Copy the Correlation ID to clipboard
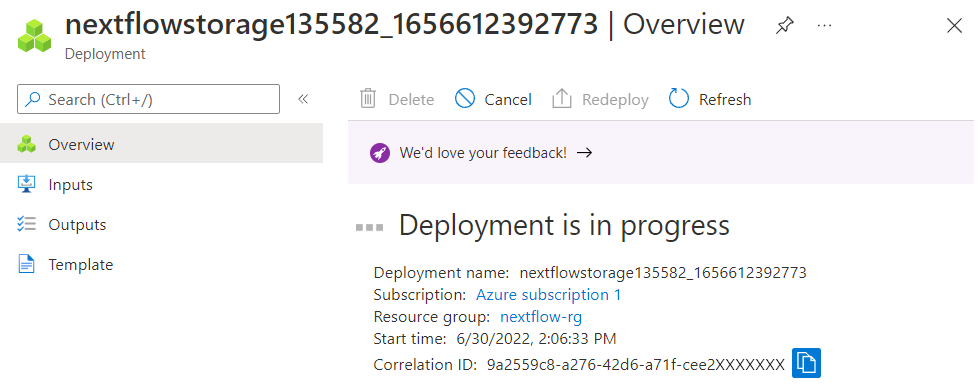 click(806, 363)
